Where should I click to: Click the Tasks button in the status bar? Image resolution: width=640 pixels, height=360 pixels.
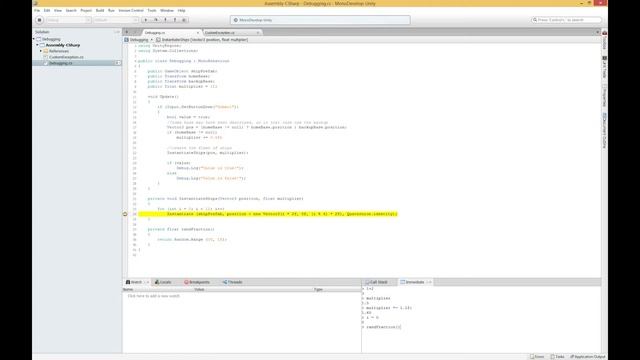point(558,357)
